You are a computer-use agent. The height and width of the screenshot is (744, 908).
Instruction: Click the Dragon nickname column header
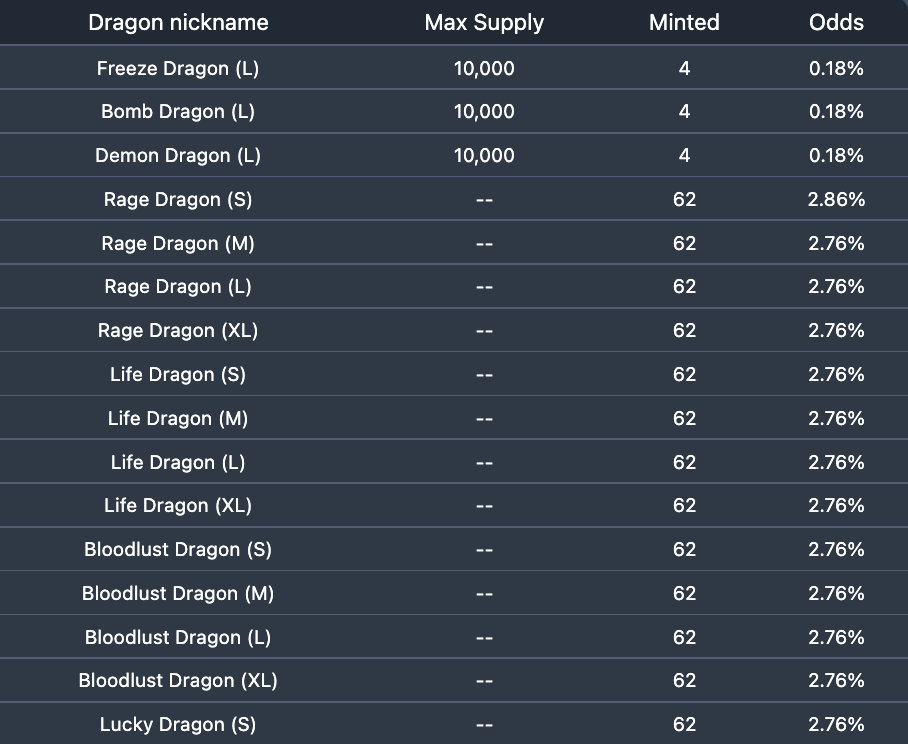[178, 23]
